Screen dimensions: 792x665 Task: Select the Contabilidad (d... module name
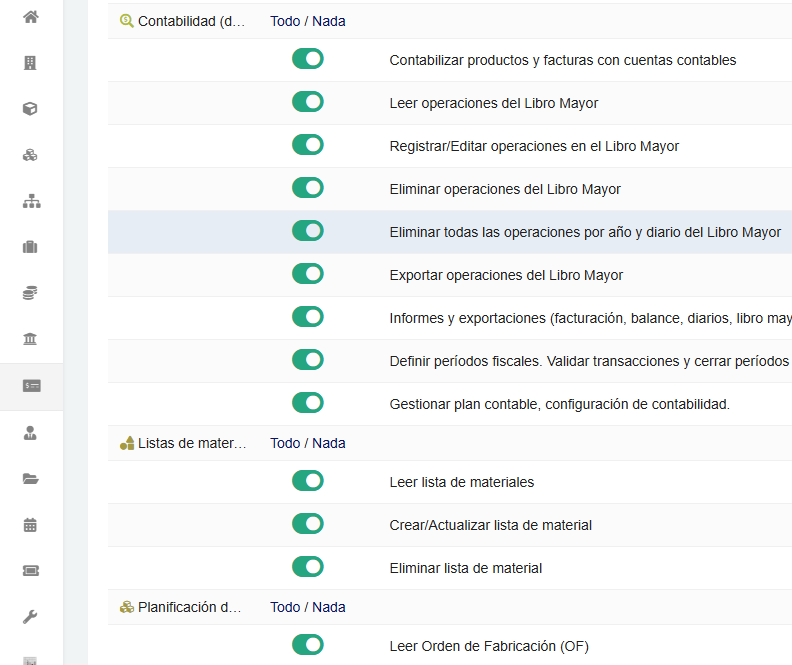(x=191, y=21)
